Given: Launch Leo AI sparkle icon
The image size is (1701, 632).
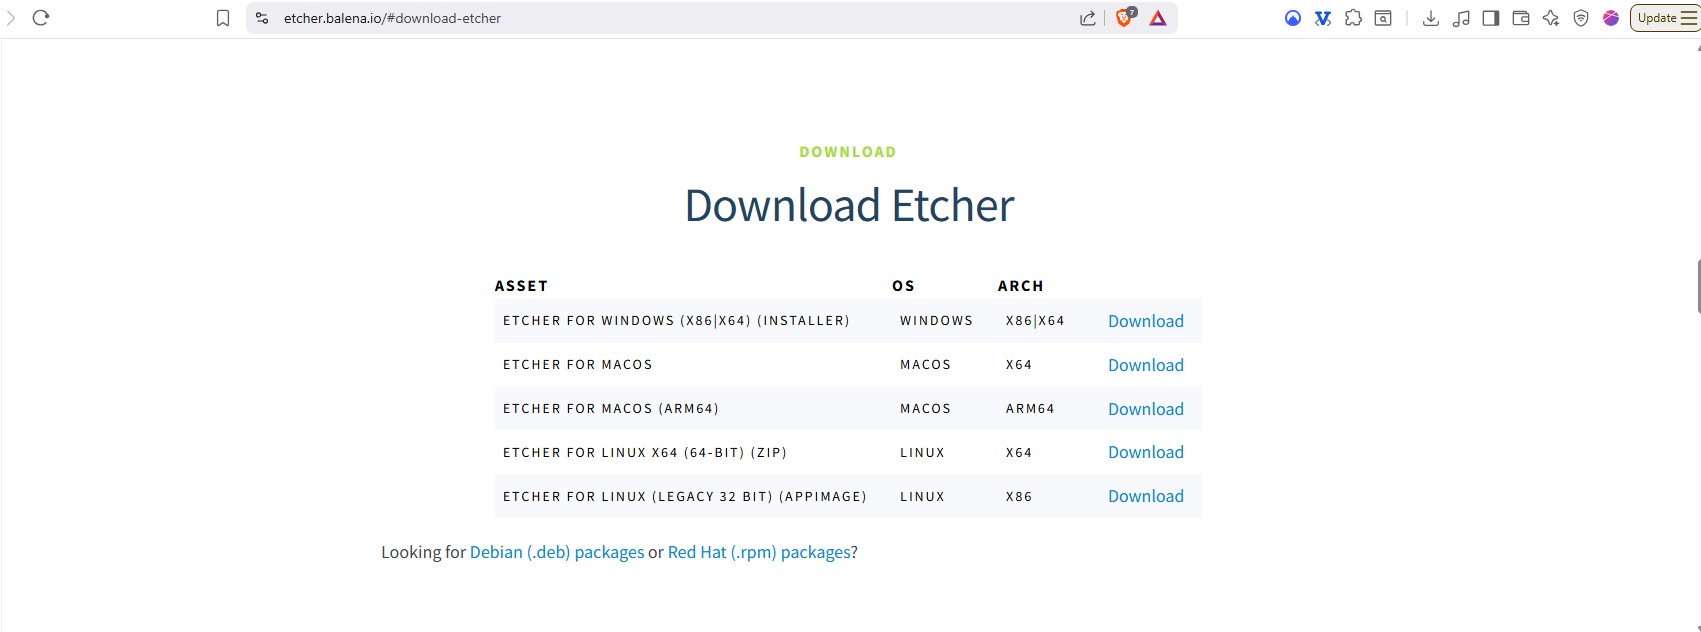Looking at the screenshot, I should [x=1551, y=18].
